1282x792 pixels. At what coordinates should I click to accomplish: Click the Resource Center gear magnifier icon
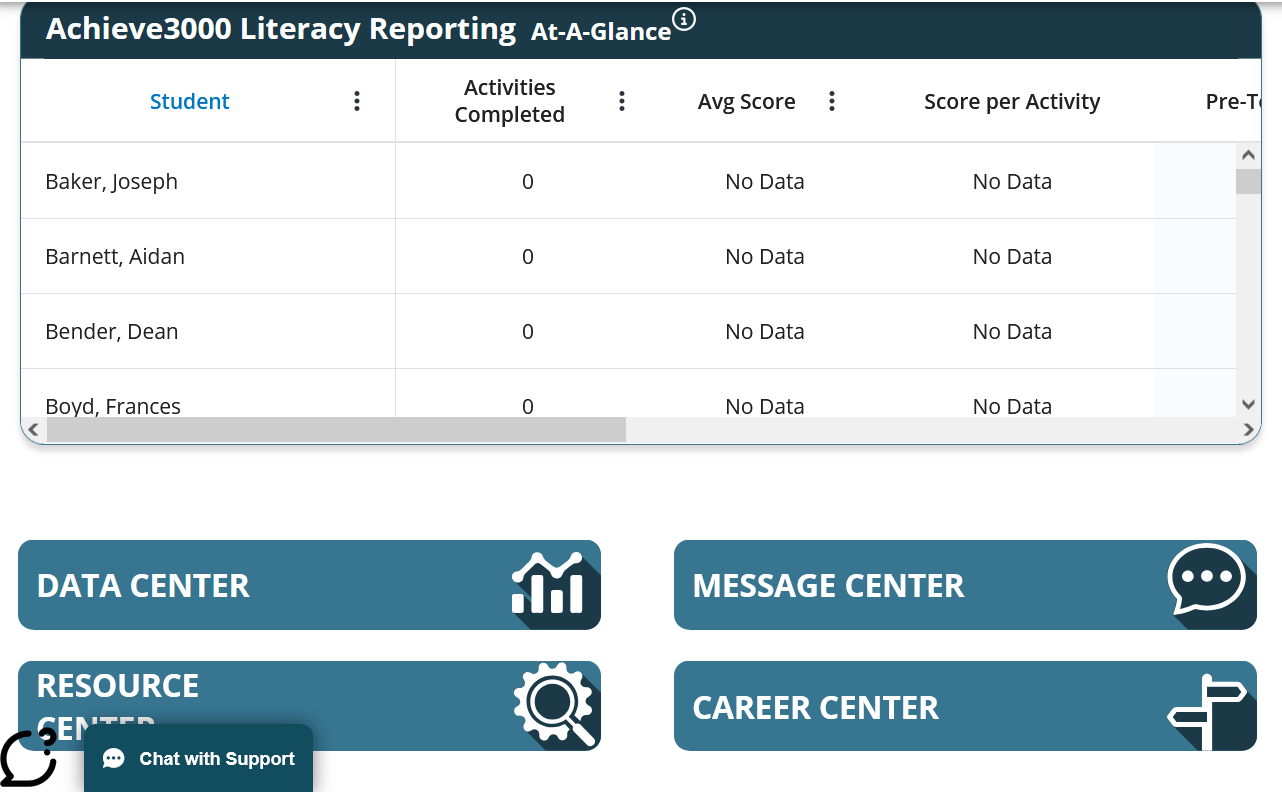(x=553, y=705)
